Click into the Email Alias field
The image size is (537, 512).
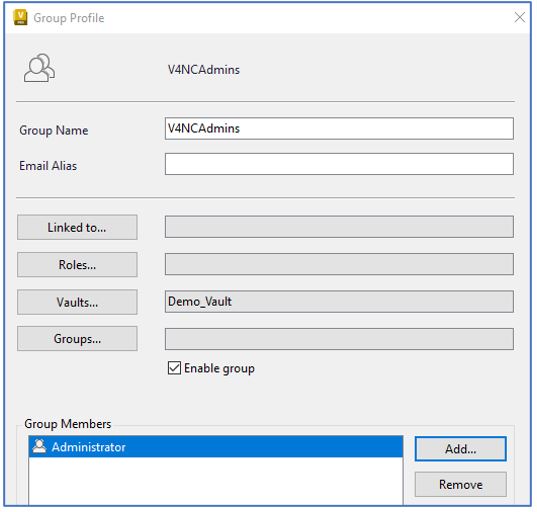tap(339, 164)
